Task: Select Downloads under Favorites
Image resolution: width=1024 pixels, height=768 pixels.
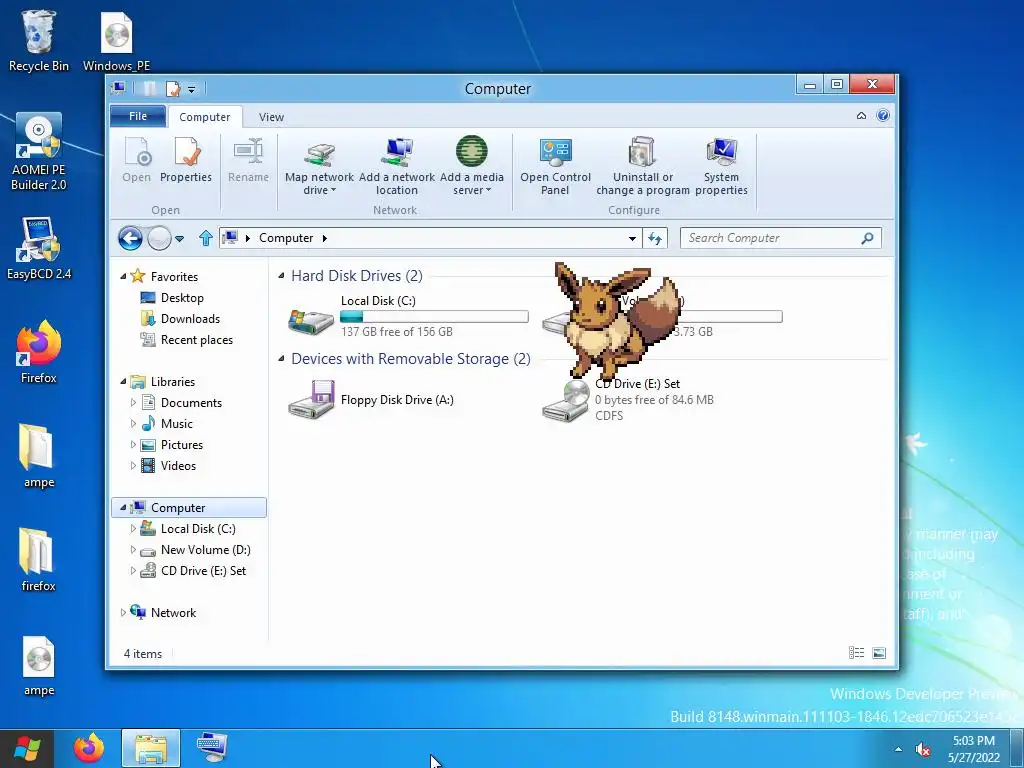Action: tap(190, 319)
